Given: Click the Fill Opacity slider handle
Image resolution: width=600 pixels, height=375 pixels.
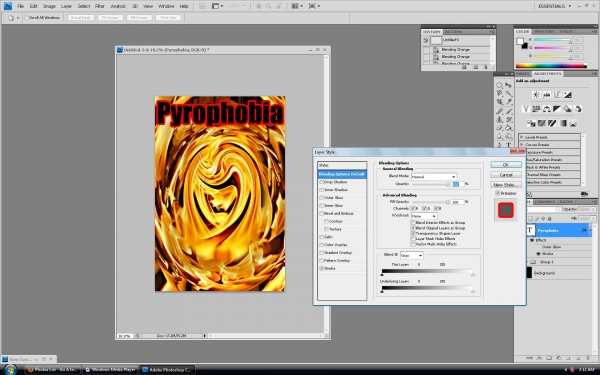Looking at the screenshot, I should click(447, 202).
